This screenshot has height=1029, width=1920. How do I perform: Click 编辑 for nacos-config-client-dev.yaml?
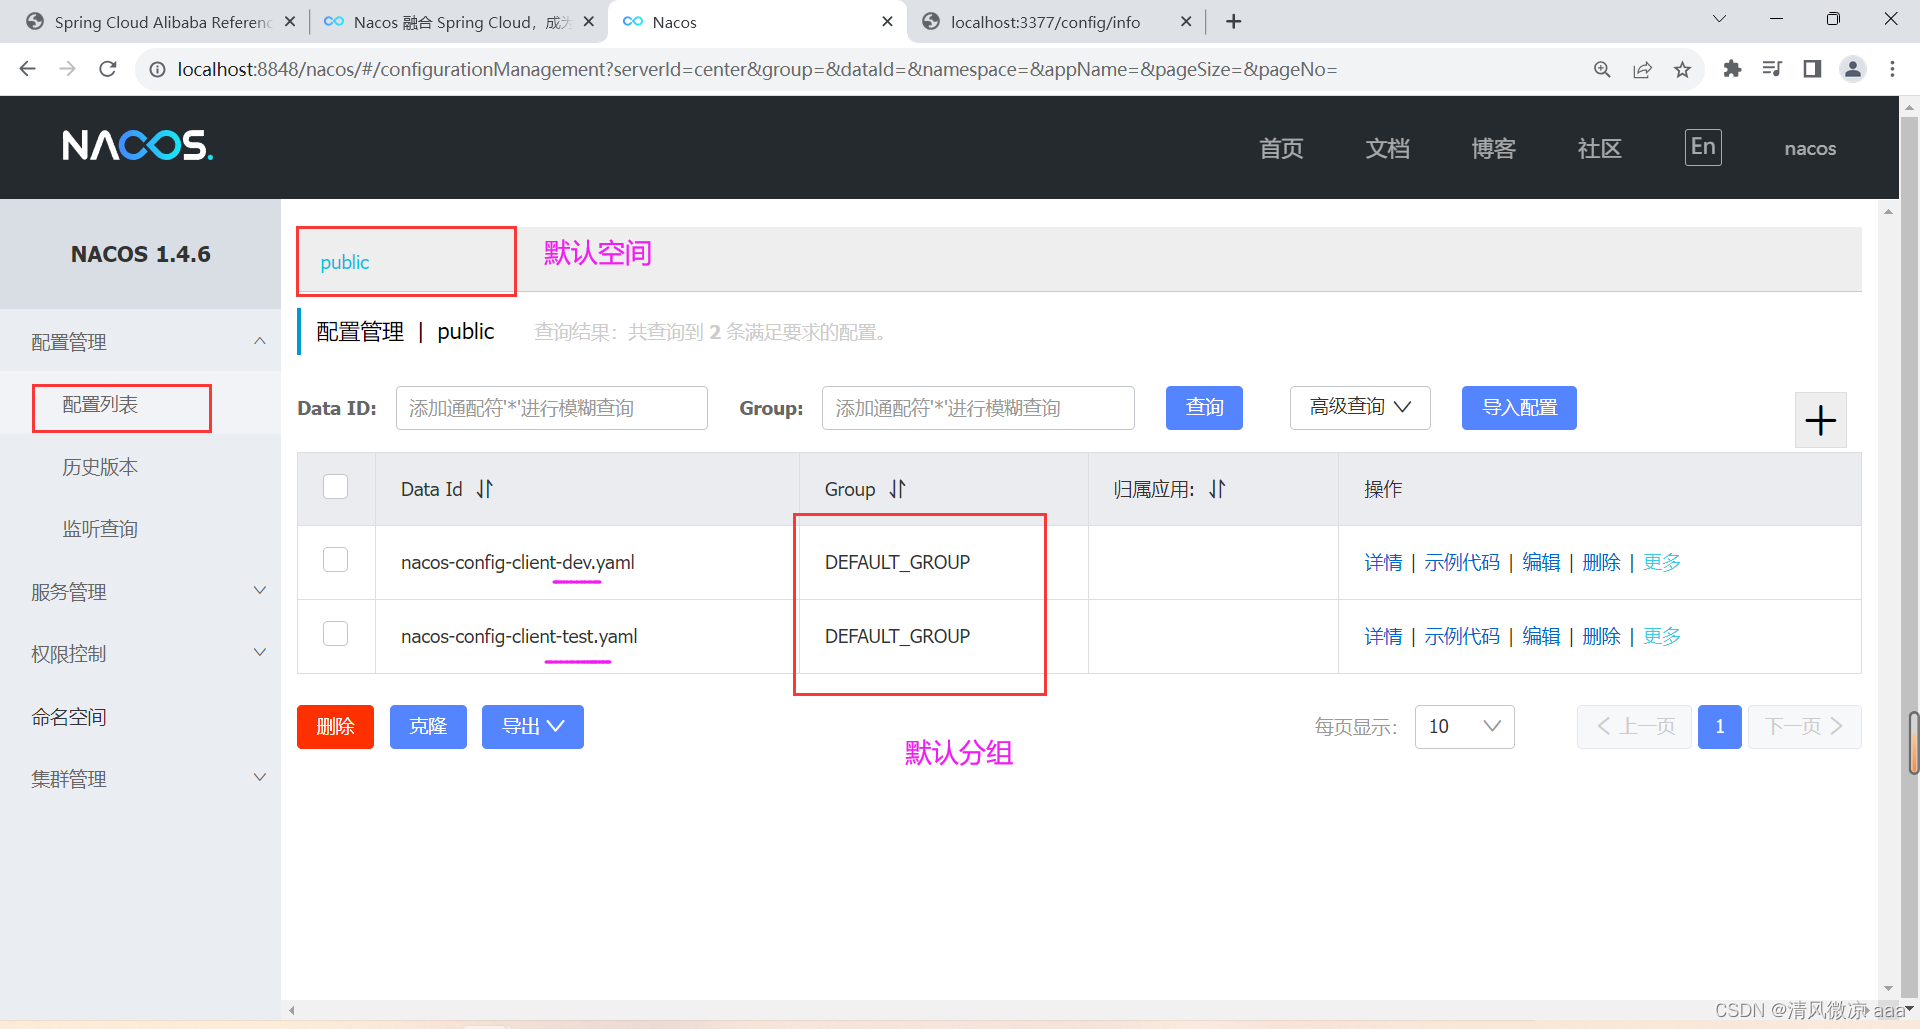[1541, 562]
